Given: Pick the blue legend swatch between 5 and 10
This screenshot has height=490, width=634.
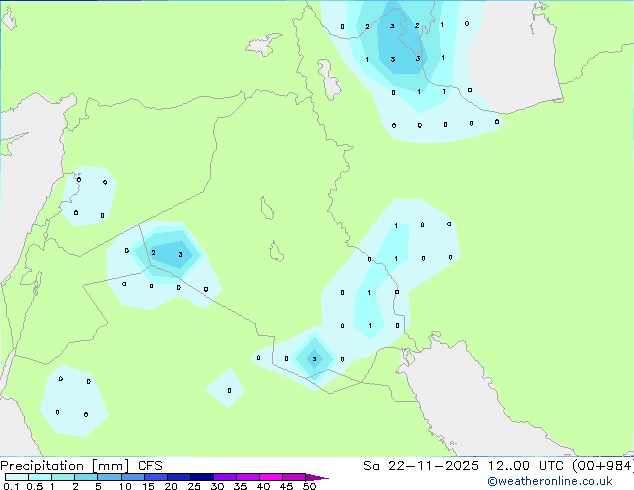Looking at the screenshot, I should 109,477.
